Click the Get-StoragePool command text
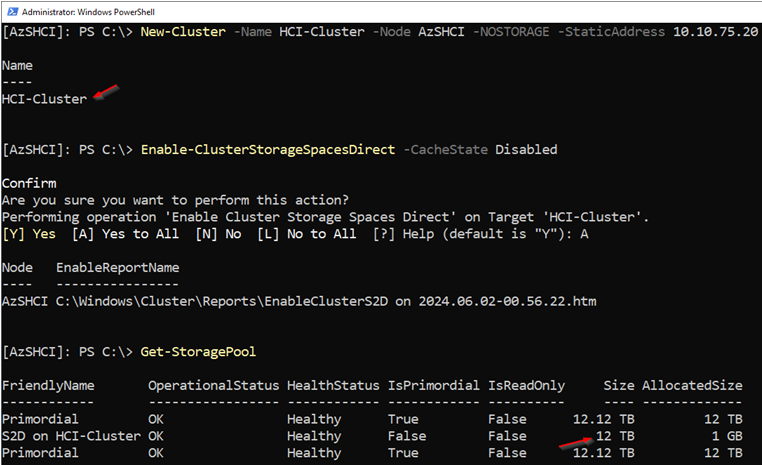 coord(198,352)
